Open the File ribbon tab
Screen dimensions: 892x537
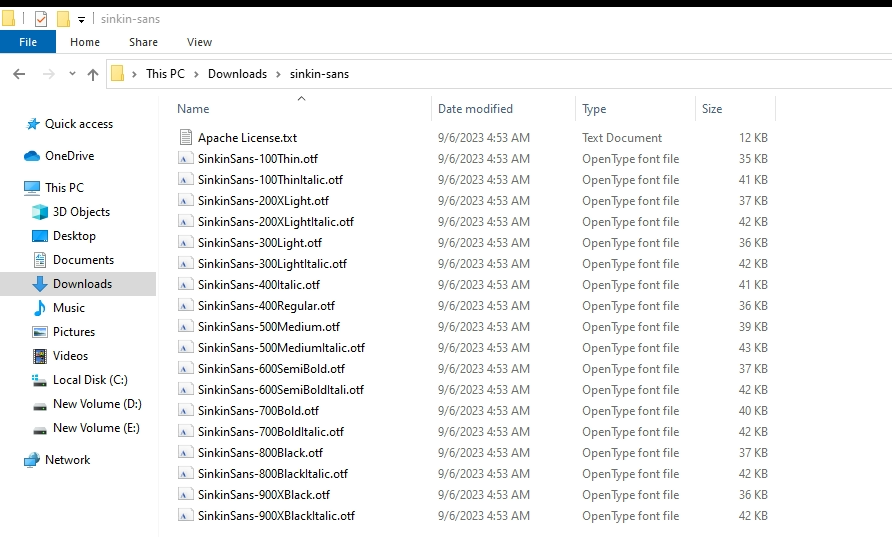pyautogui.click(x=28, y=42)
